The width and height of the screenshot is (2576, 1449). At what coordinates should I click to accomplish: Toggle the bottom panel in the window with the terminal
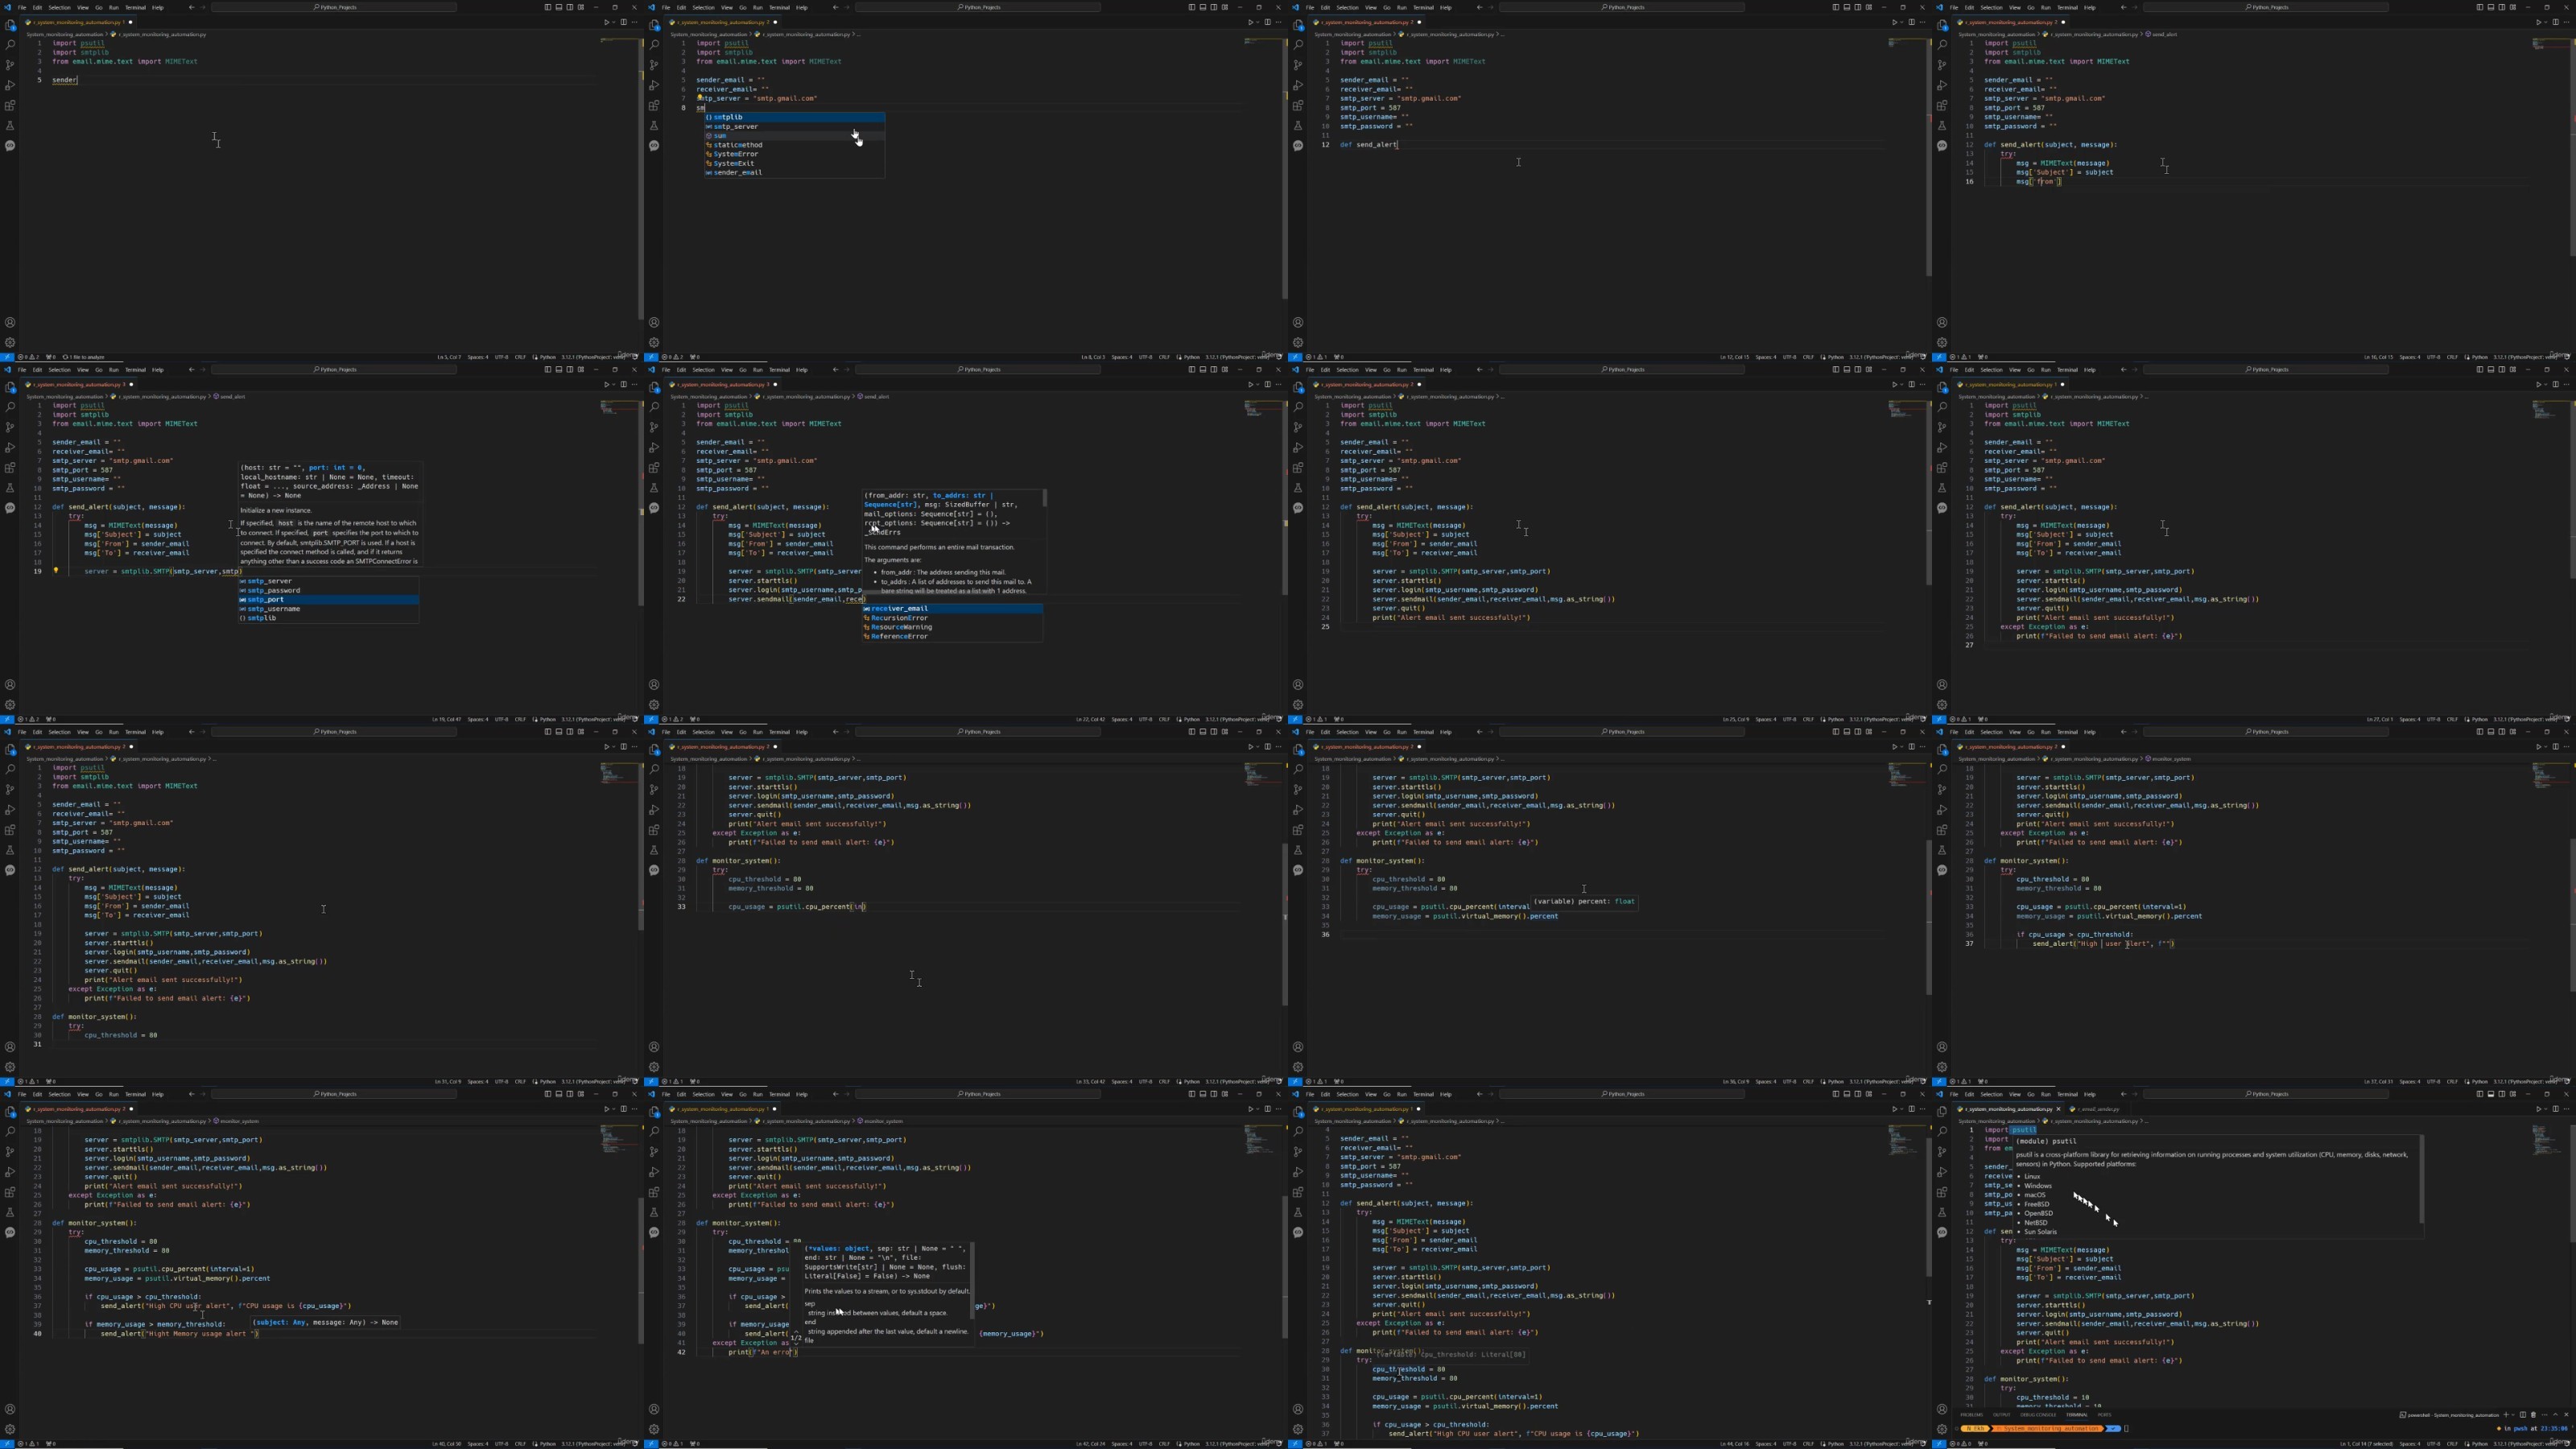click(2491, 1094)
